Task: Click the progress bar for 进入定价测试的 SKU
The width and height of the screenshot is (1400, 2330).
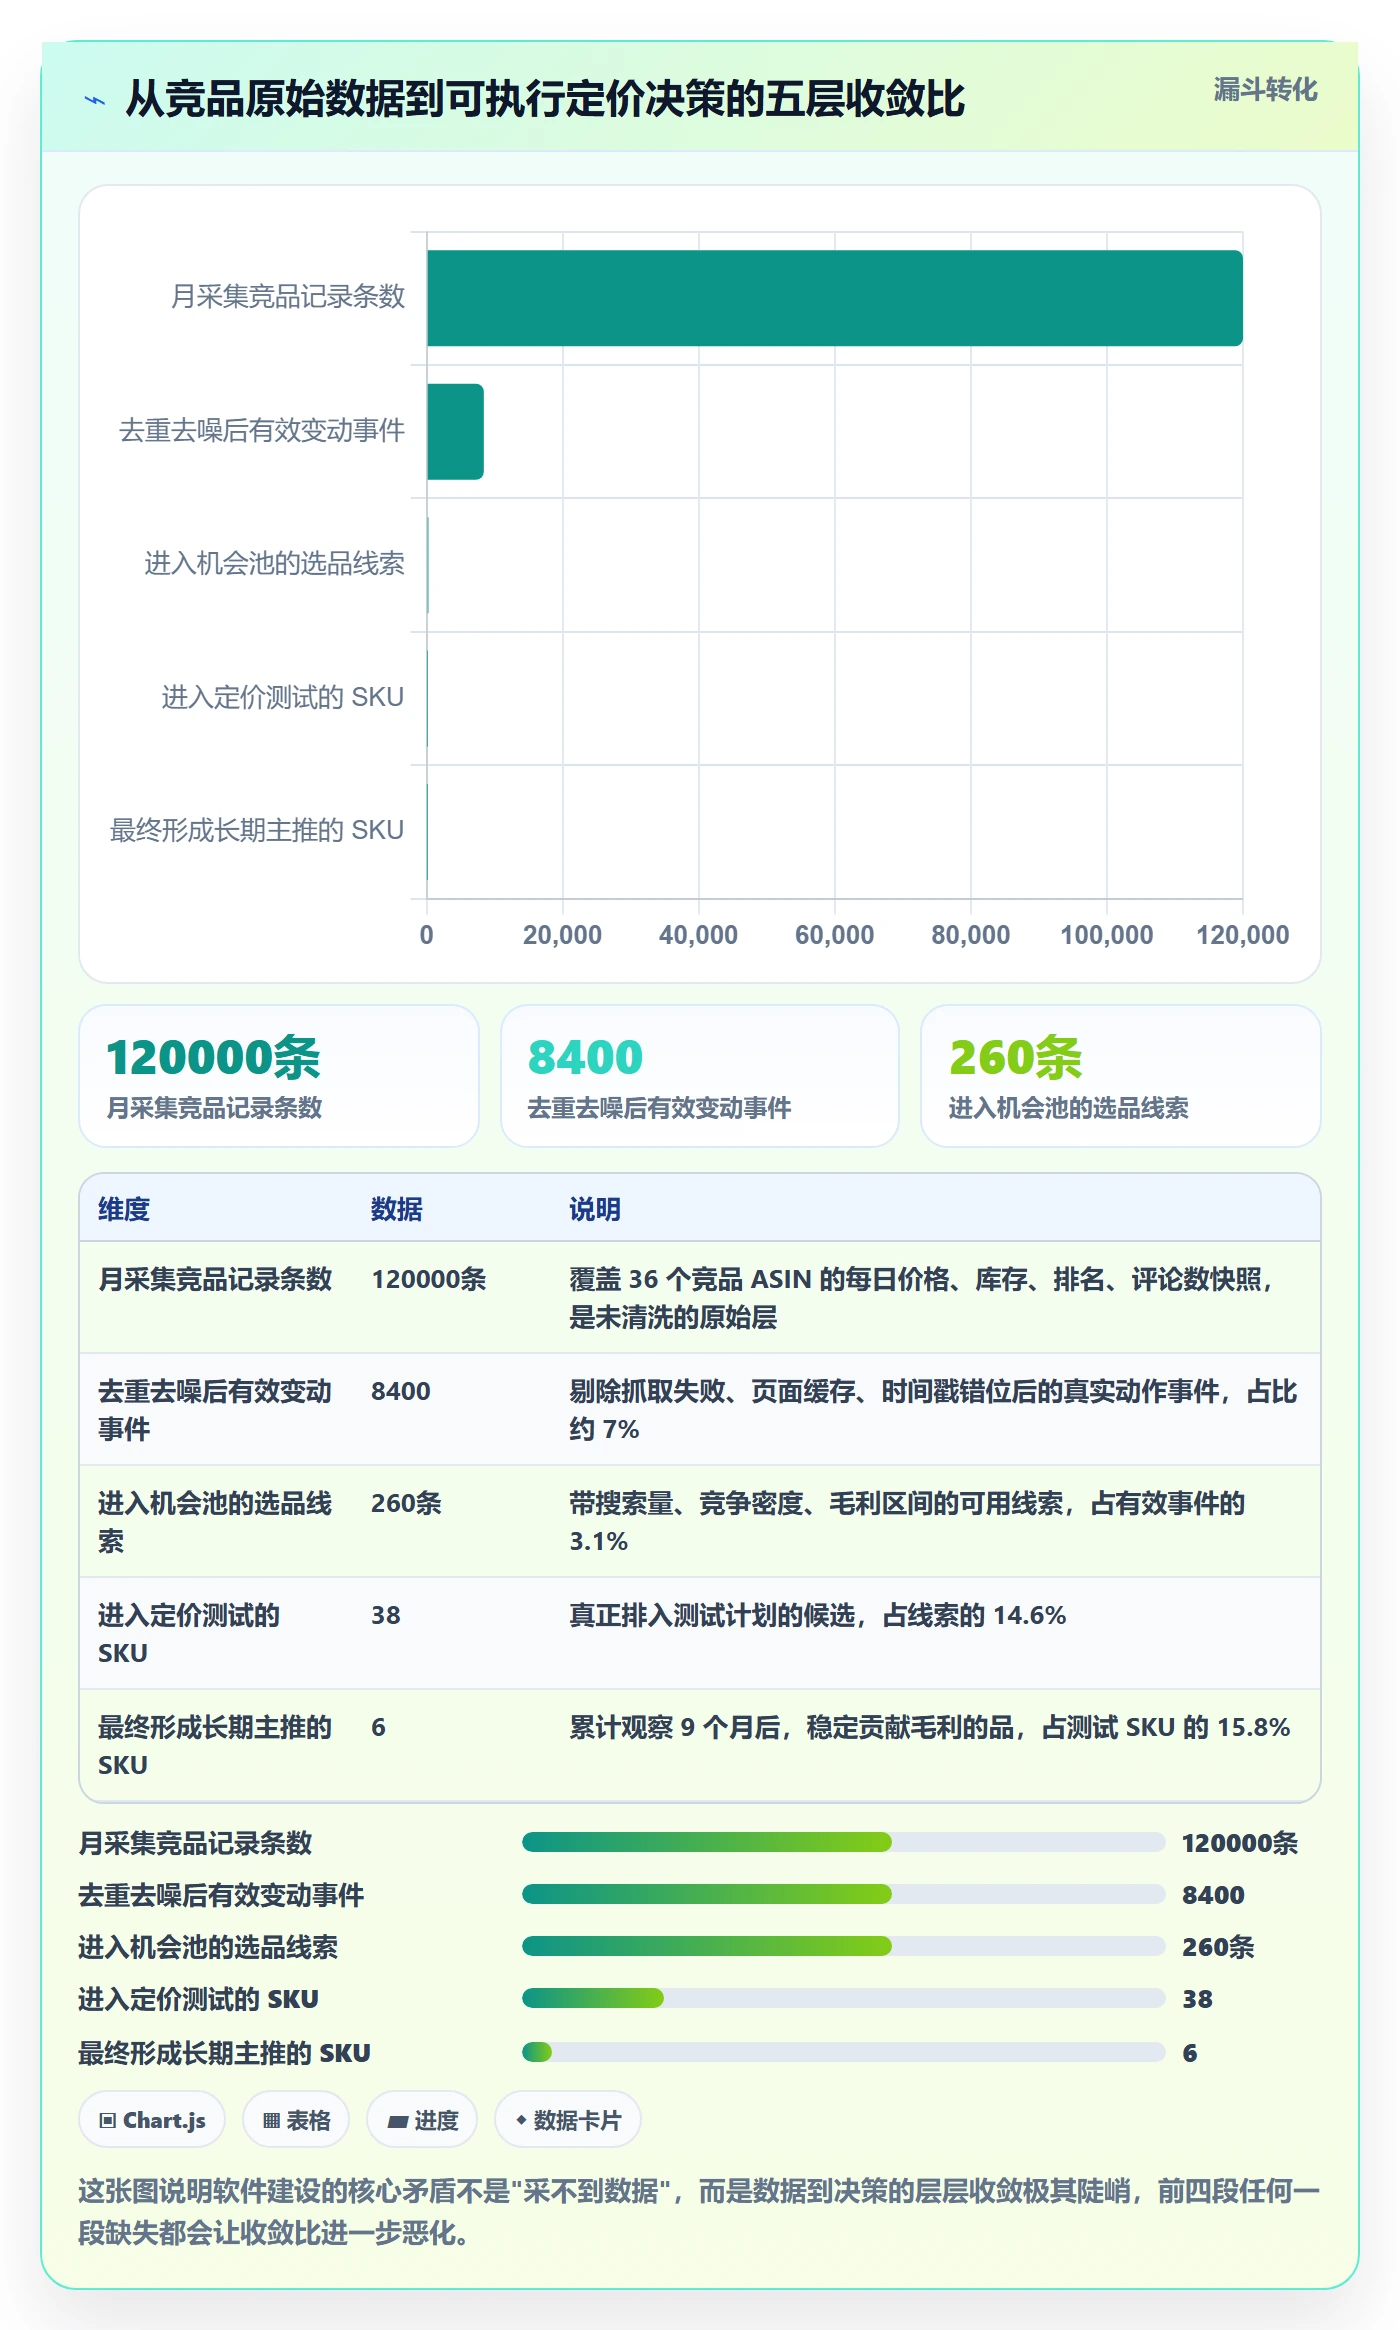Action: click(843, 1998)
